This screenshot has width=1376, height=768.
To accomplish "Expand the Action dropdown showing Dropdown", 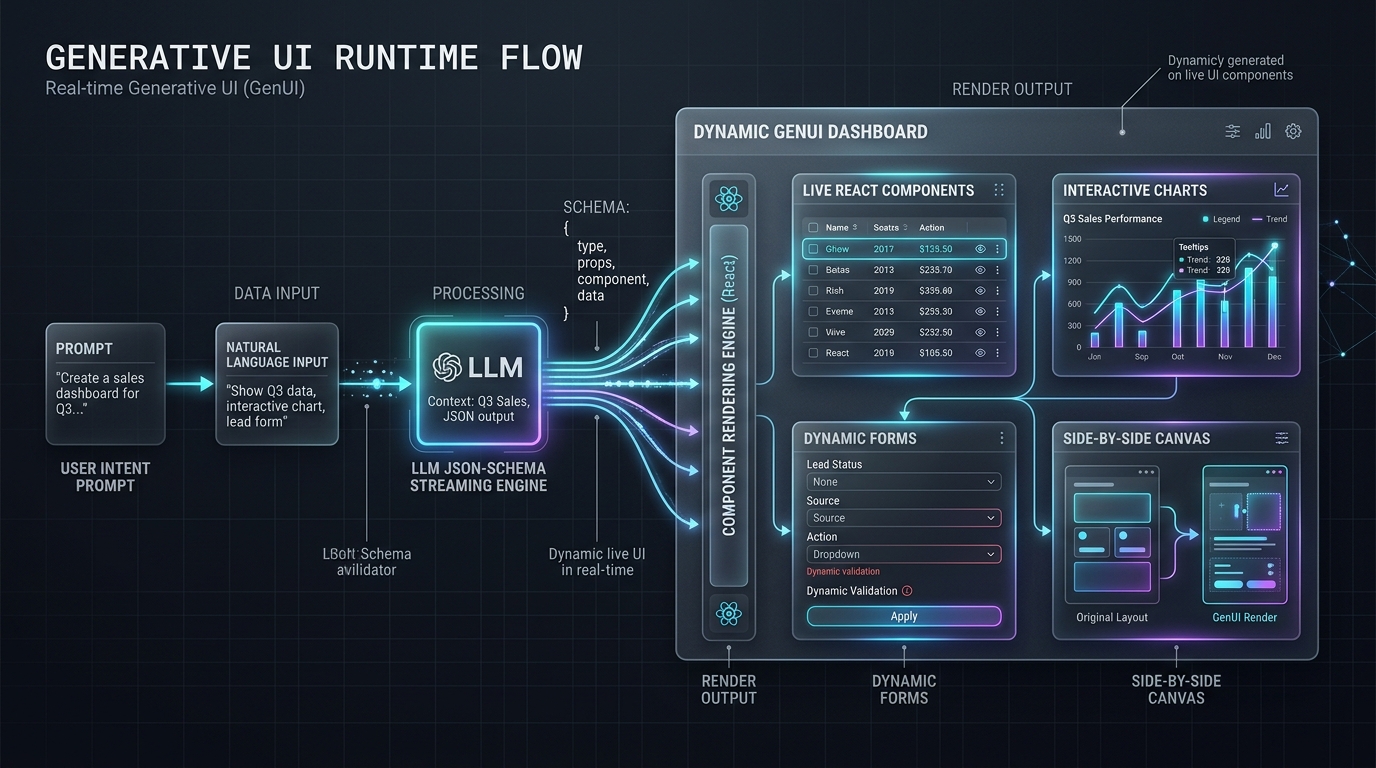I will pos(904,554).
